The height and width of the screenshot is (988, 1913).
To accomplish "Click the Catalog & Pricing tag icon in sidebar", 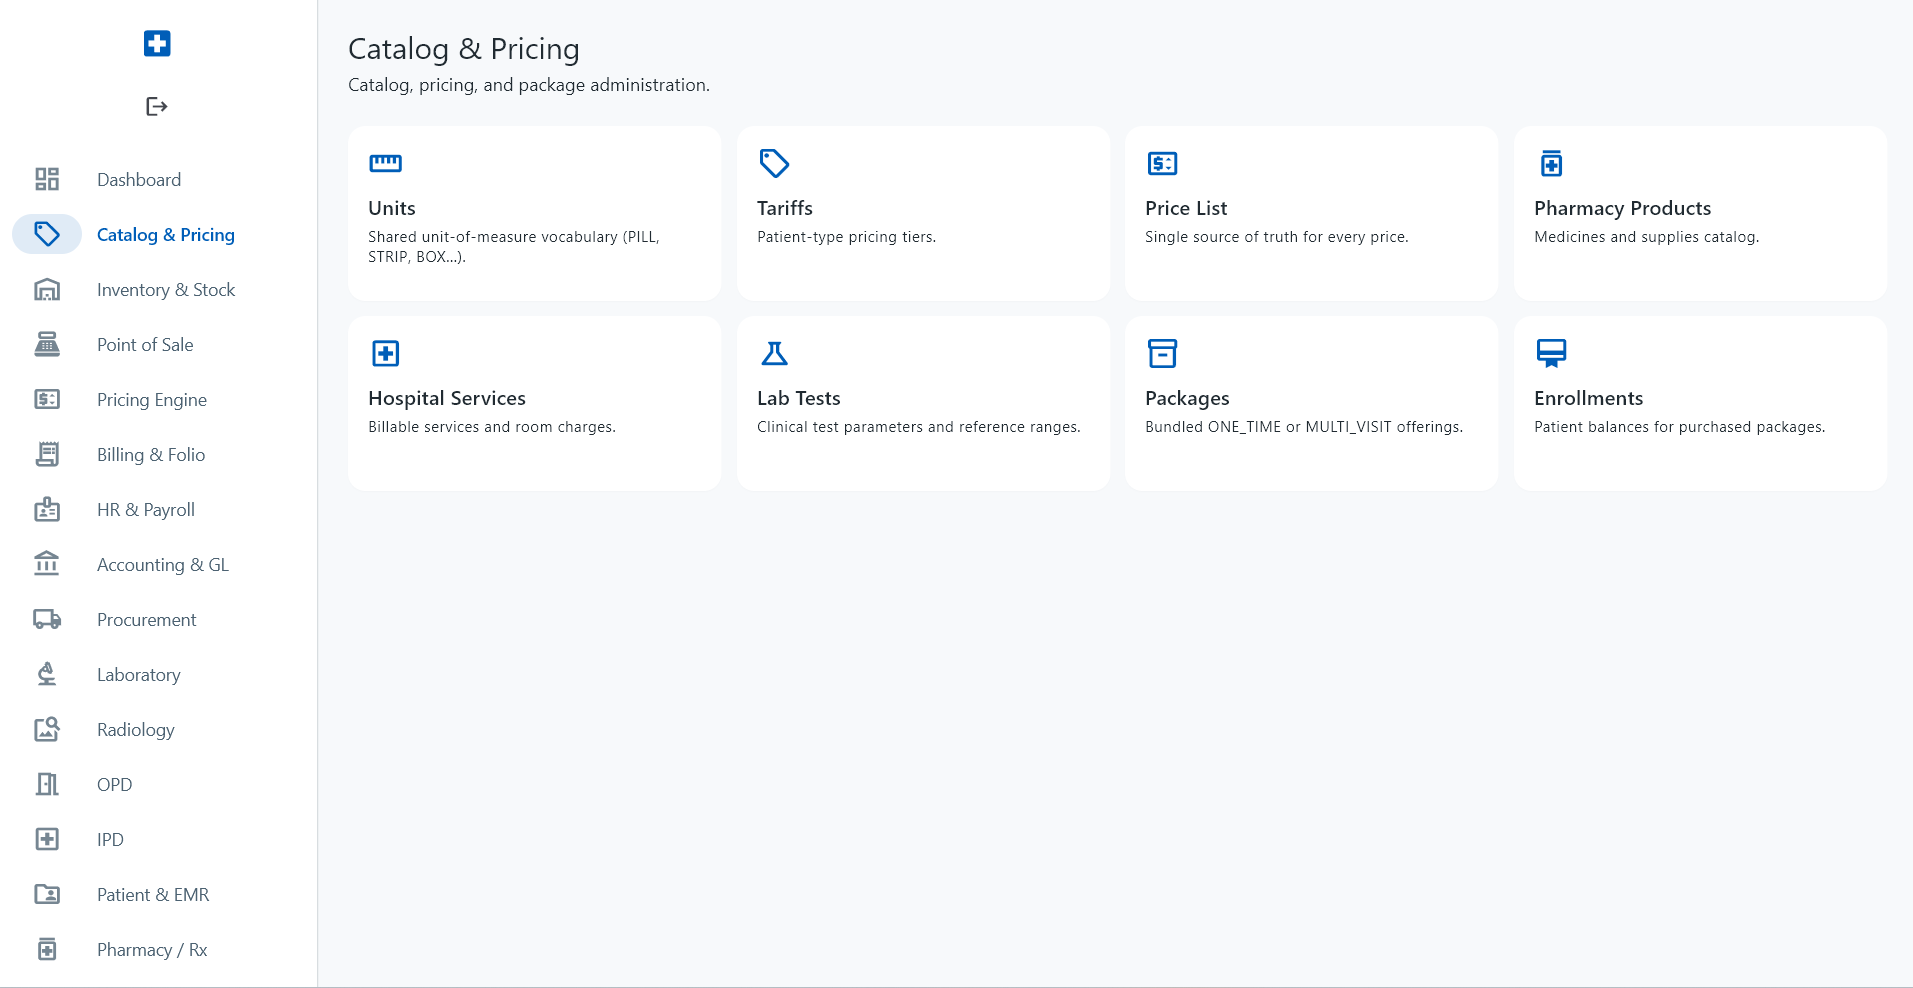I will (47, 234).
